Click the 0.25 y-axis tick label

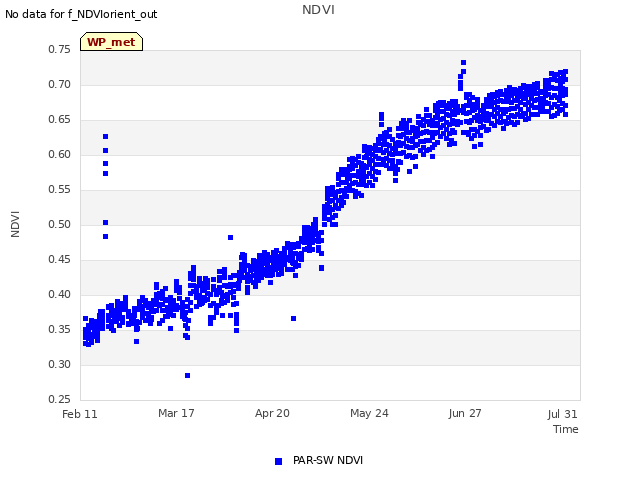click(x=59, y=399)
